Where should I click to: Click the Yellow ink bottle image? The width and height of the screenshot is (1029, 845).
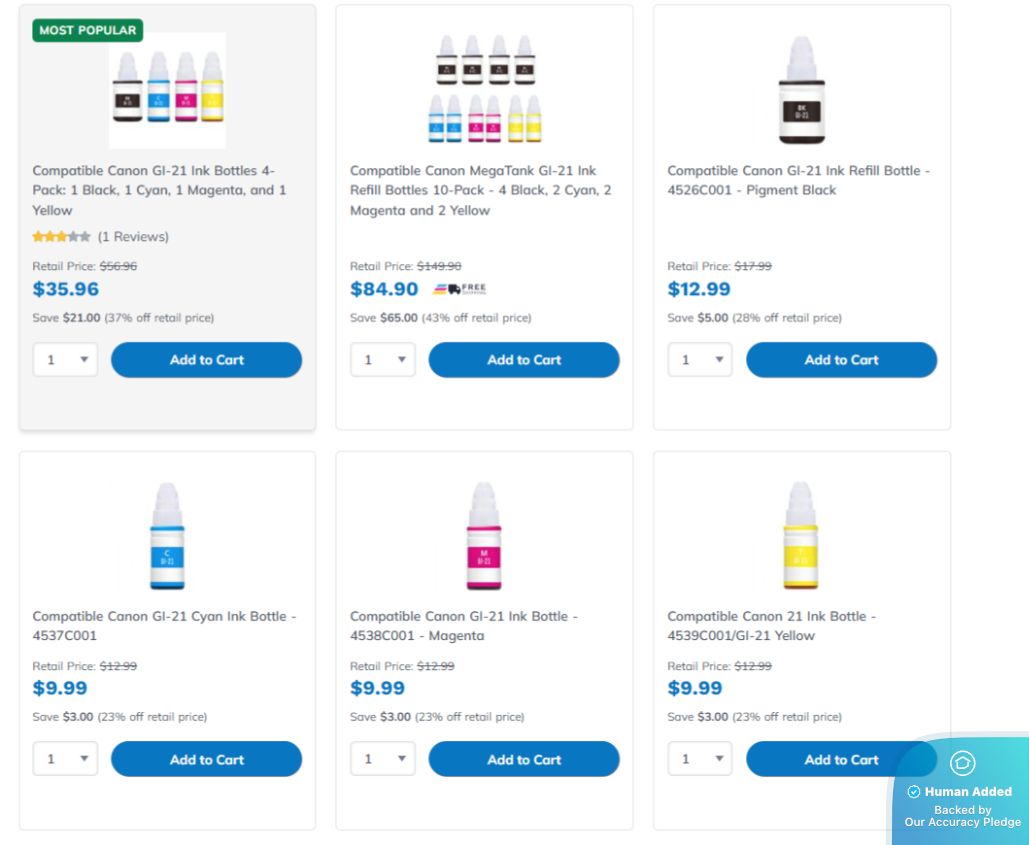pos(801,536)
